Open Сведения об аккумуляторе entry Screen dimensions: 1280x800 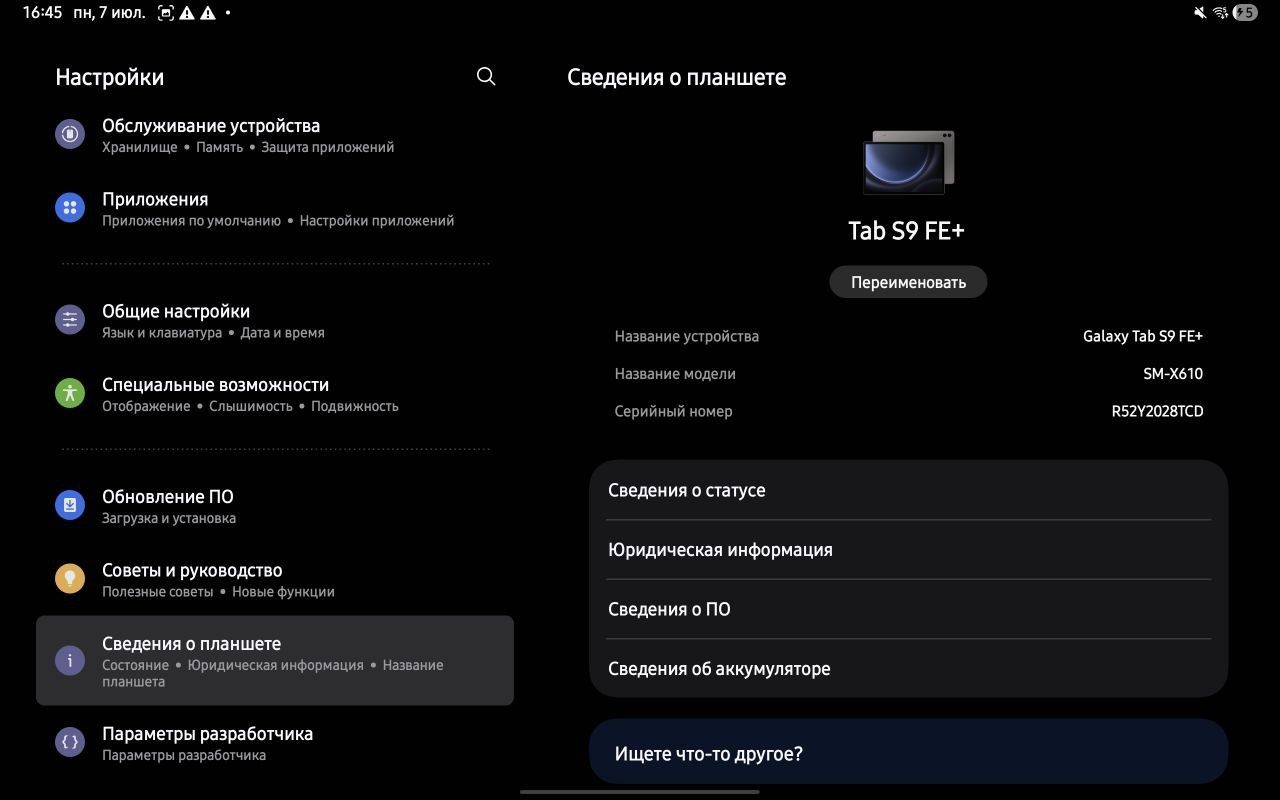[x=908, y=668]
